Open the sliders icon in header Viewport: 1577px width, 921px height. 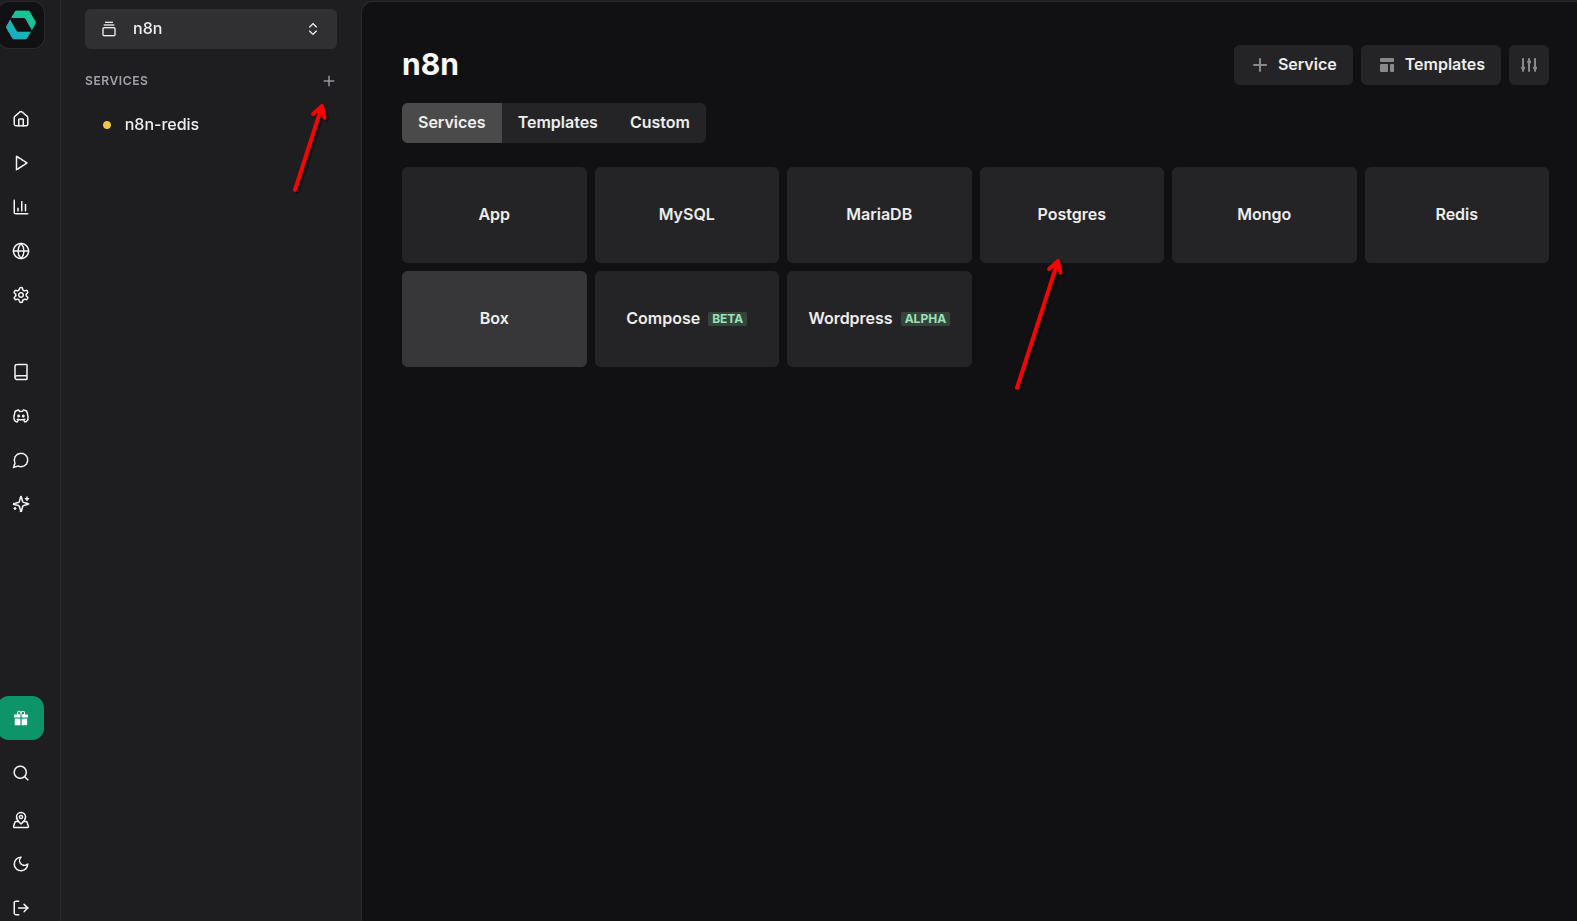pos(1529,65)
